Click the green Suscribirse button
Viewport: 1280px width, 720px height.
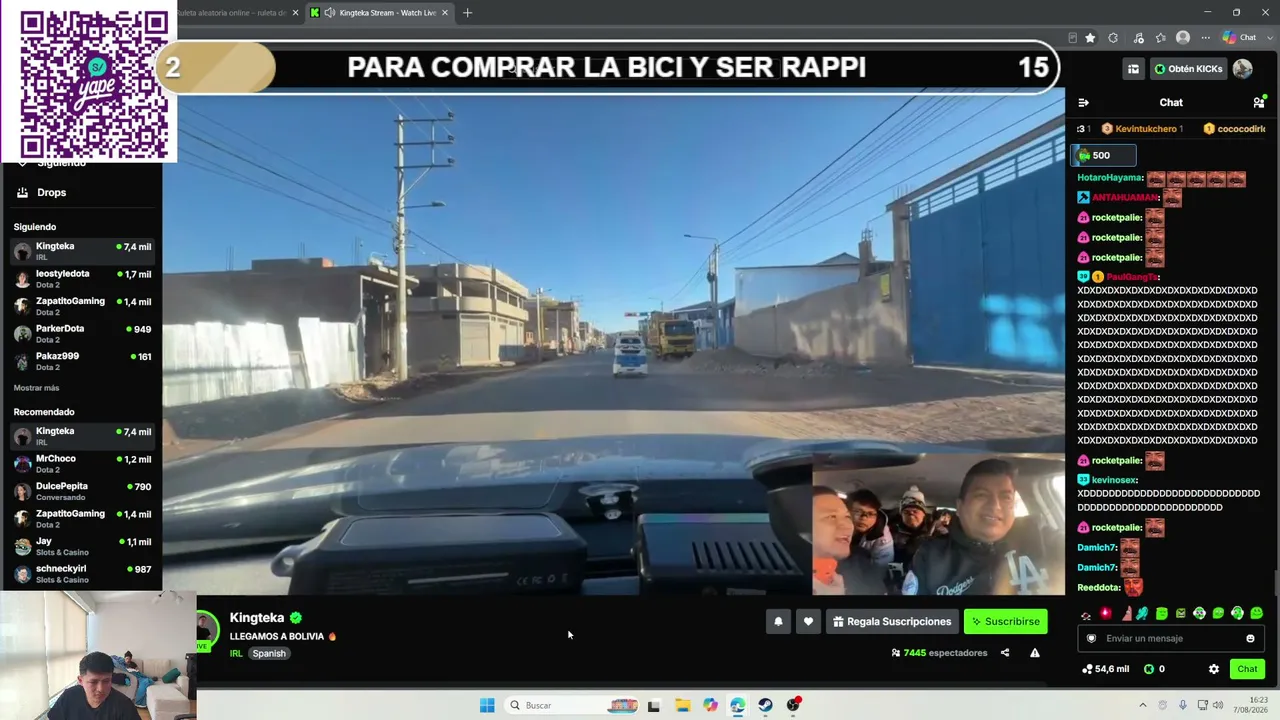(x=1006, y=622)
